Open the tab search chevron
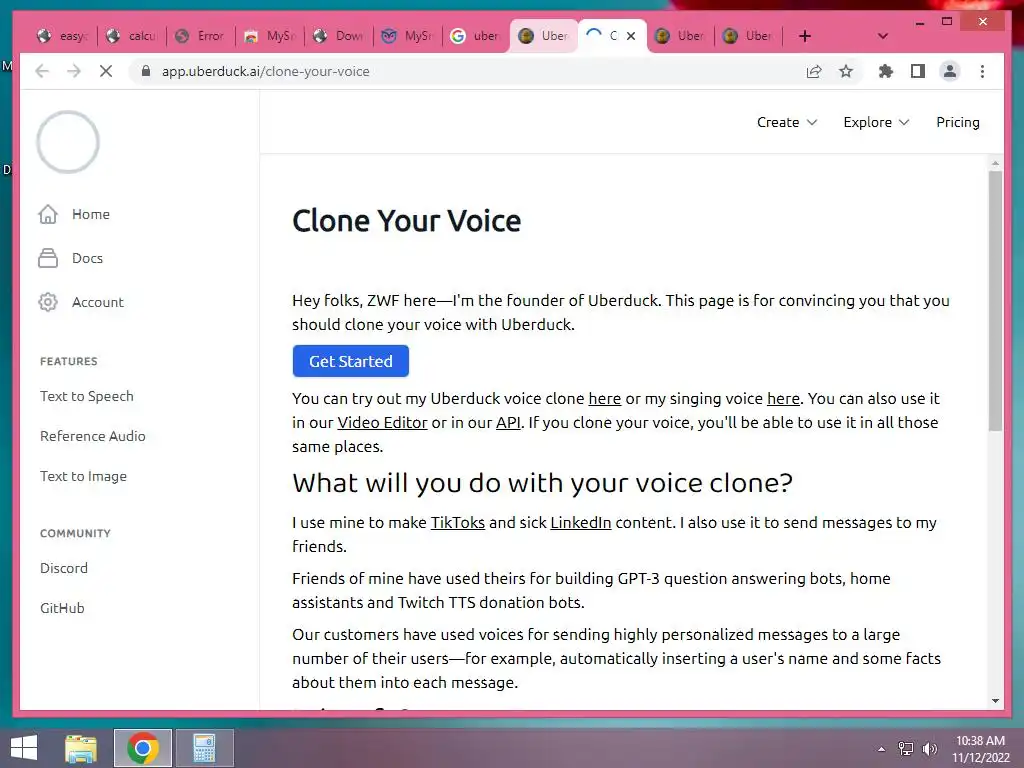The width and height of the screenshot is (1024, 768). click(x=882, y=36)
